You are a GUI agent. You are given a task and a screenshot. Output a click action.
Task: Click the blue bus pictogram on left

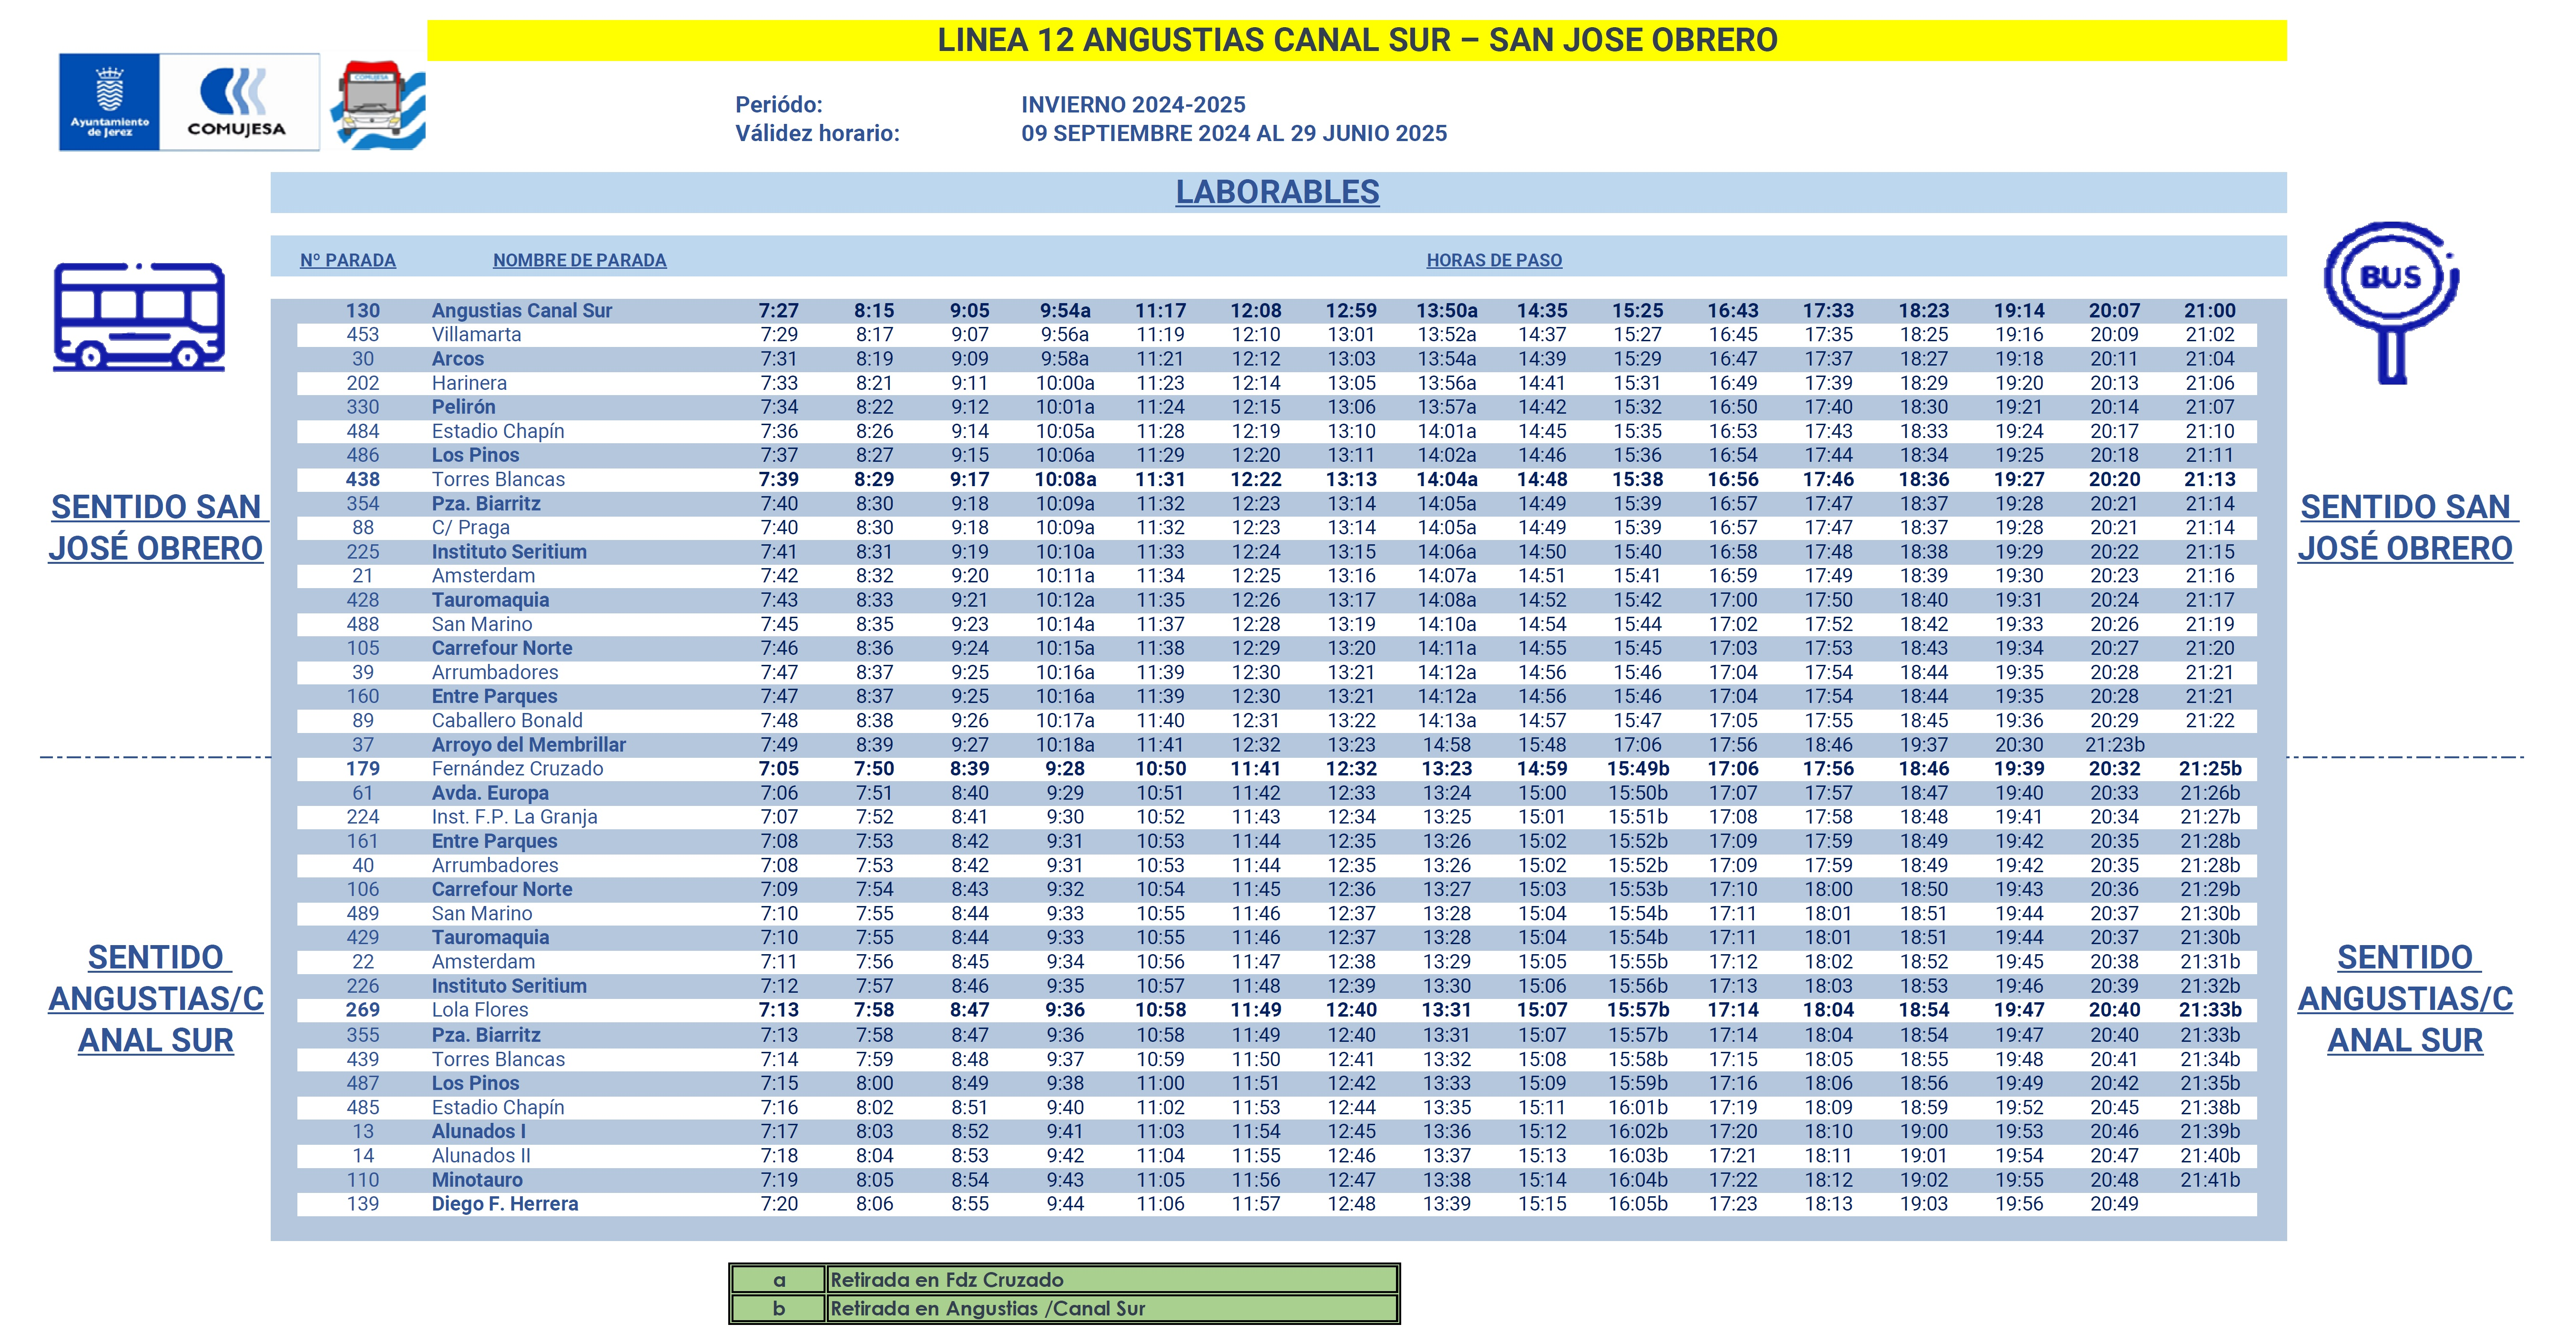click(139, 317)
